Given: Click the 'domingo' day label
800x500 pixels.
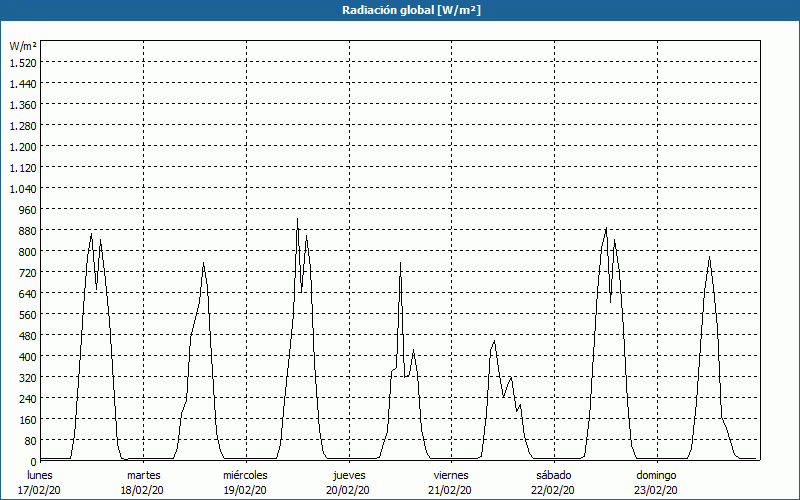Looking at the screenshot, I should tap(656, 475).
